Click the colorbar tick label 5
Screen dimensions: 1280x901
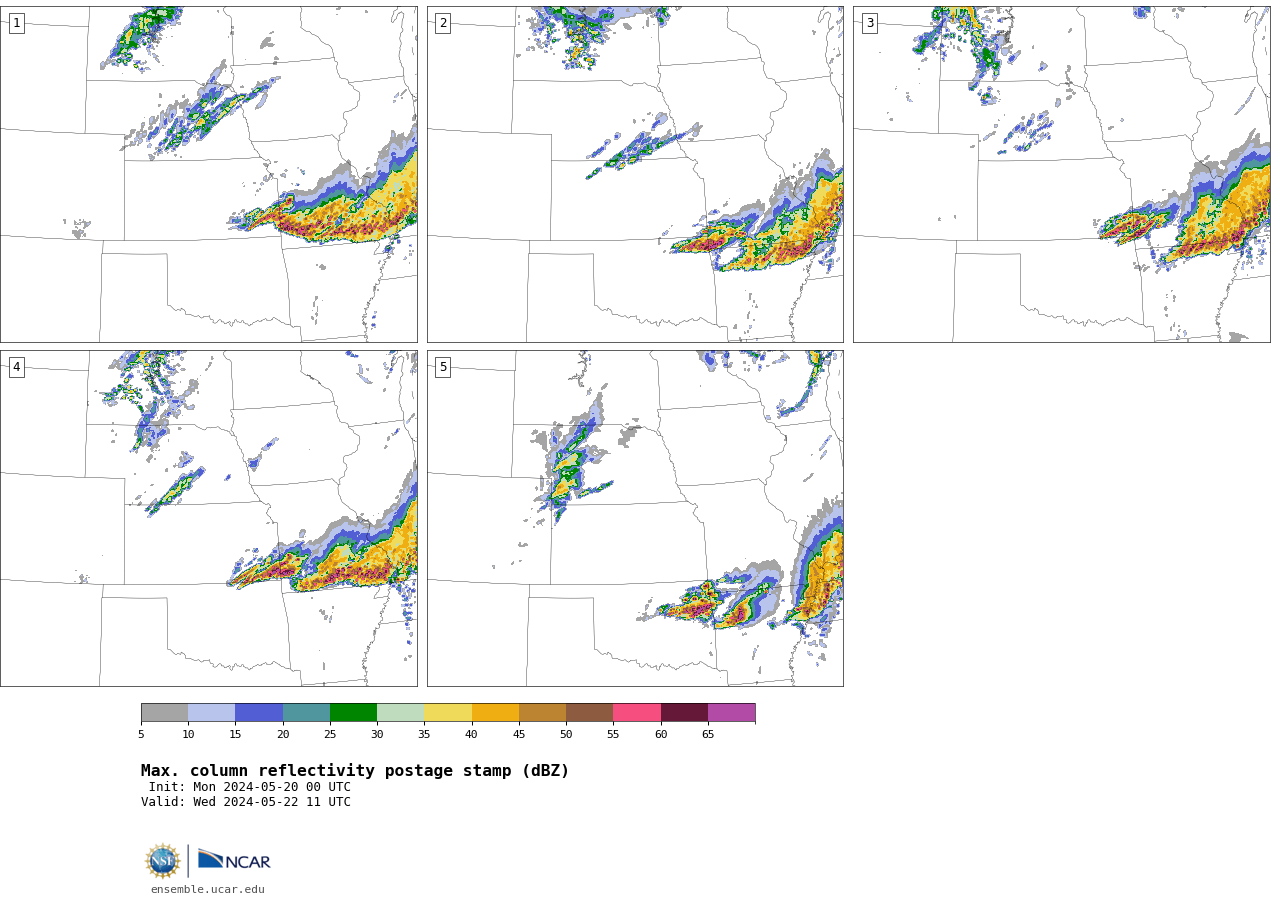click(141, 735)
